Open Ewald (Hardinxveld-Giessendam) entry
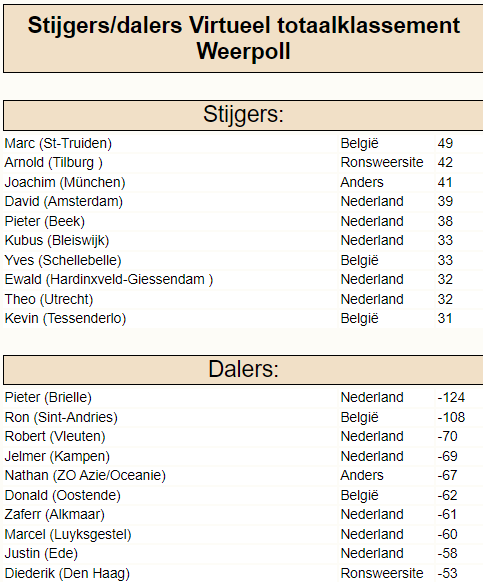Image resolution: width=483 pixels, height=582 pixels. 109,279
